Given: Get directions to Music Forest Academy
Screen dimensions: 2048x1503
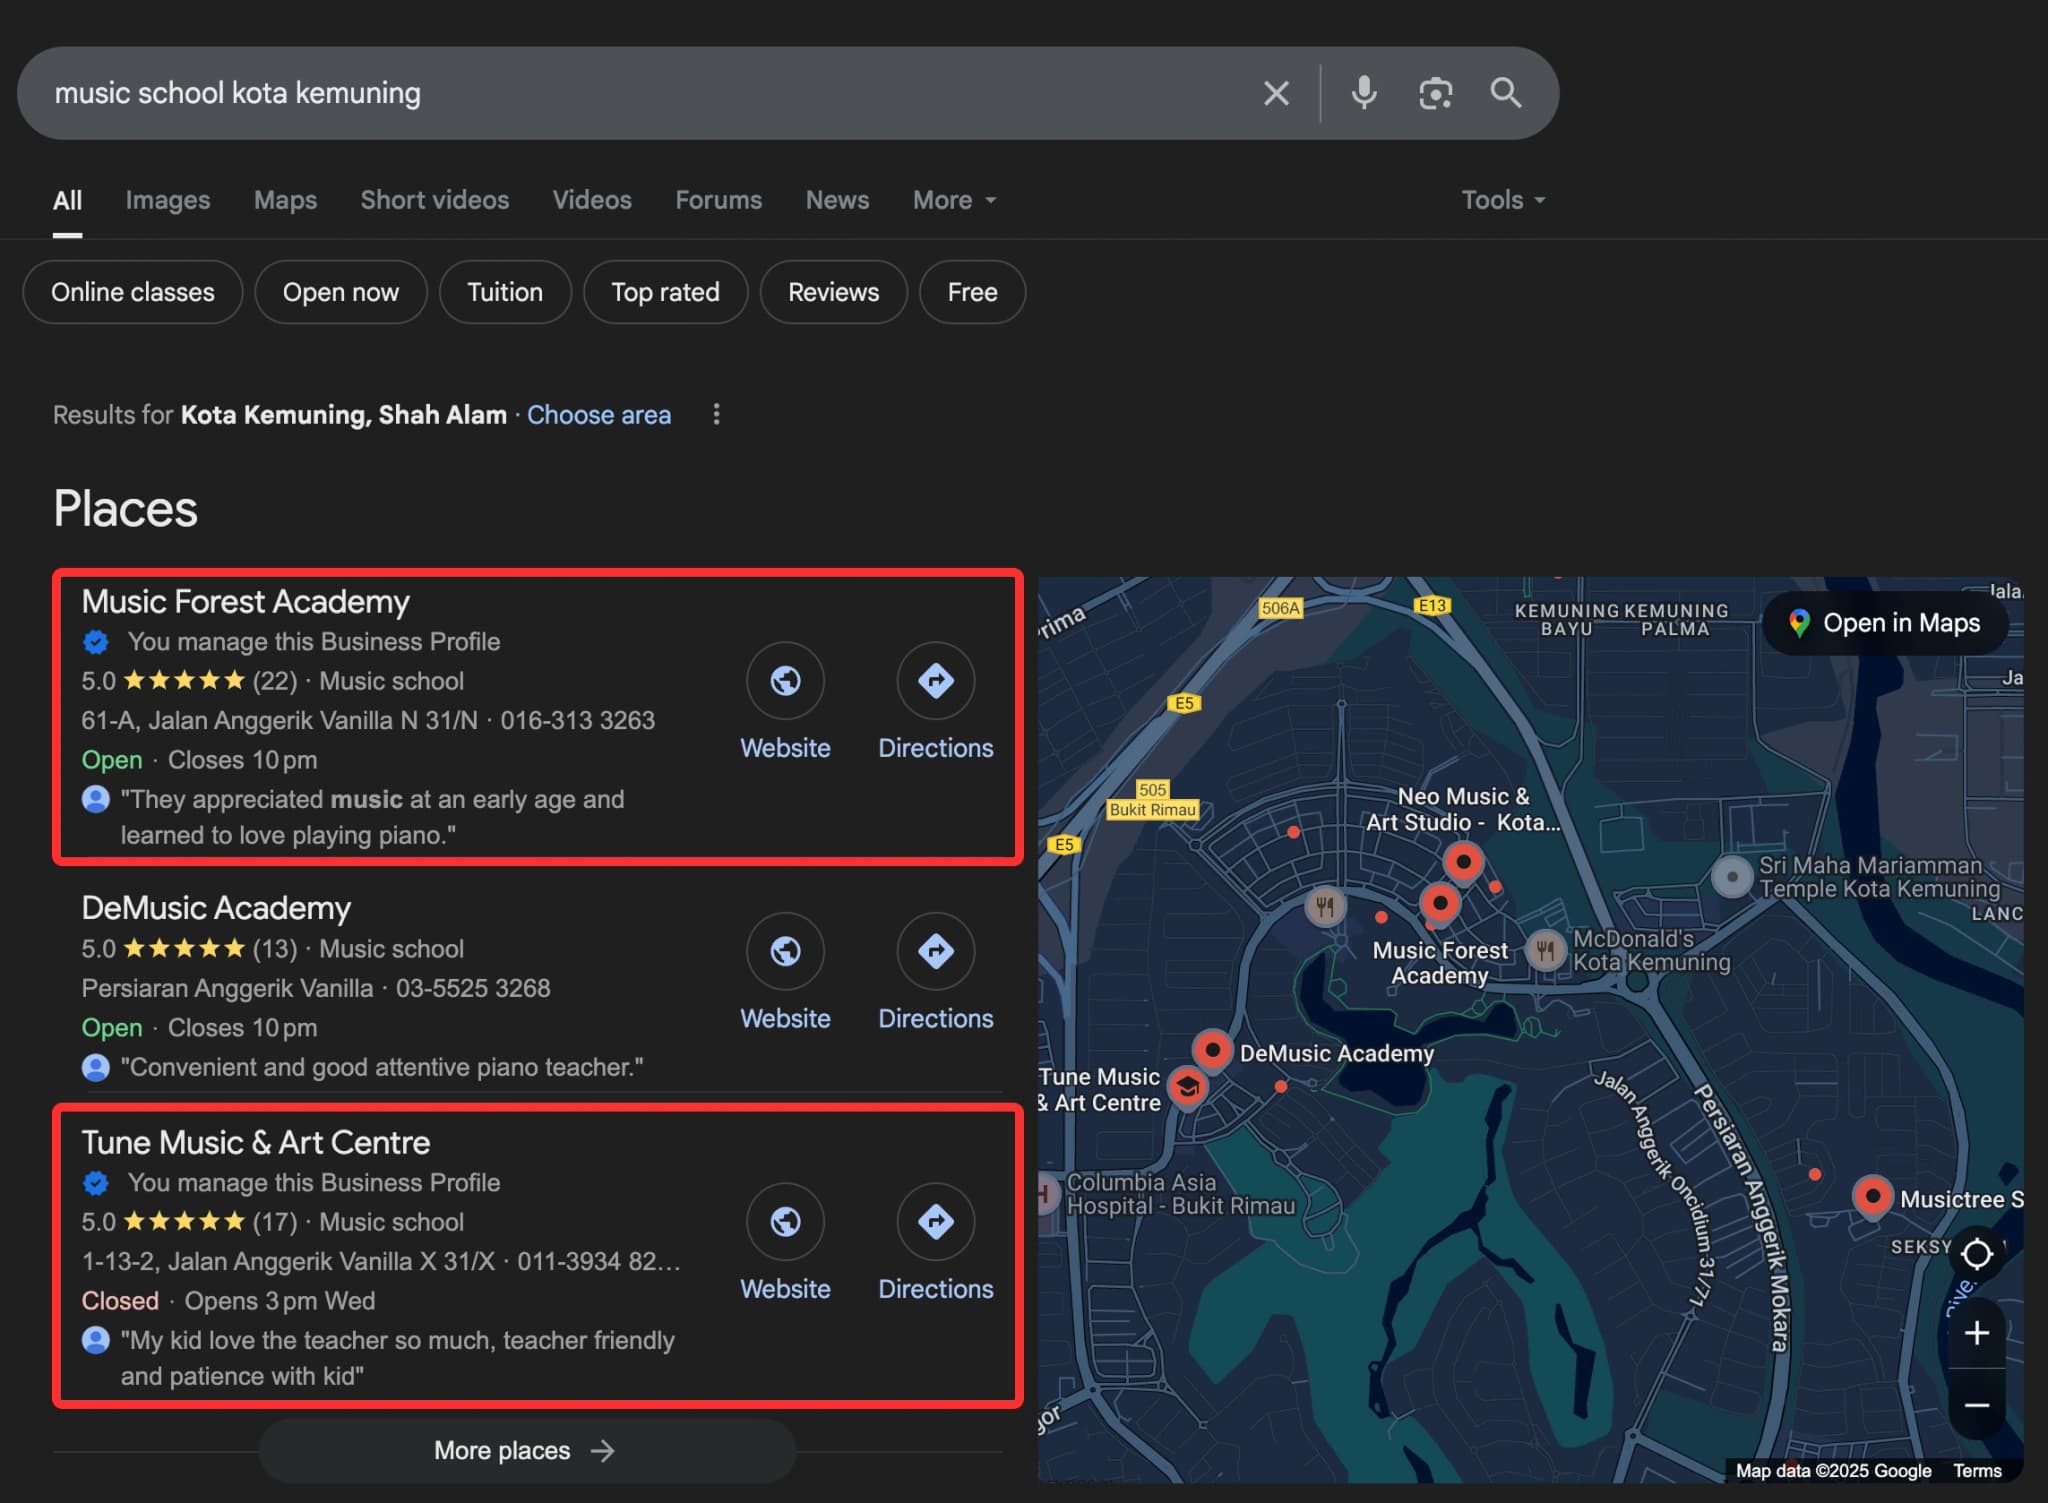Looking at the screenshot, I should coord(935,681).
